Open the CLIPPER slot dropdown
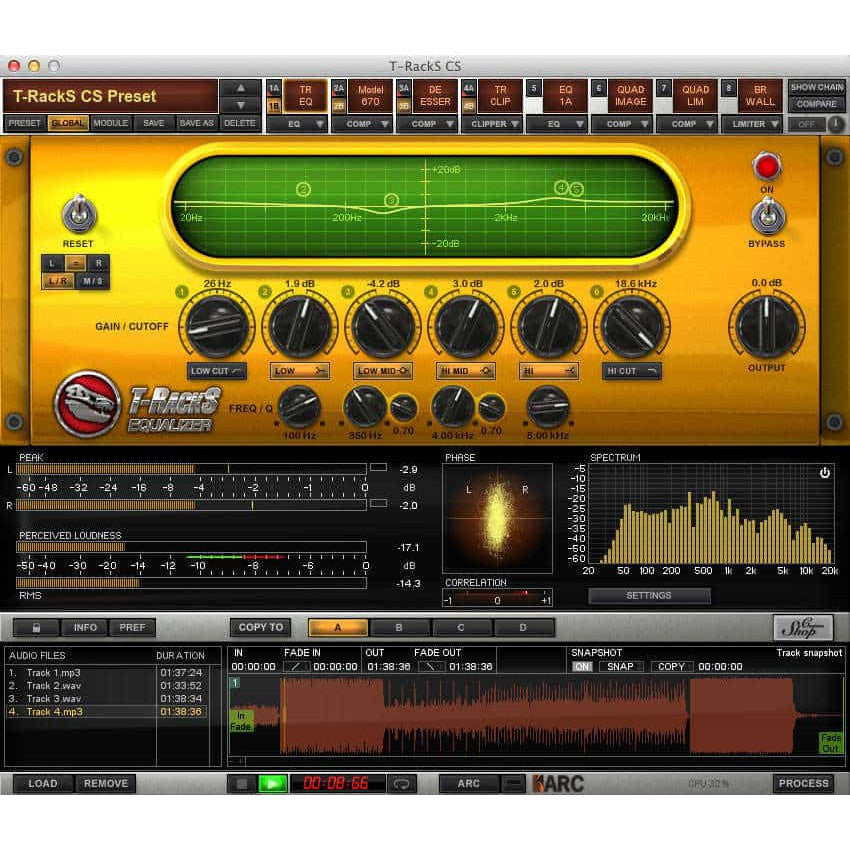Viewport: 850px width, 850px height. pyautogui.click(x=493, y=123)
